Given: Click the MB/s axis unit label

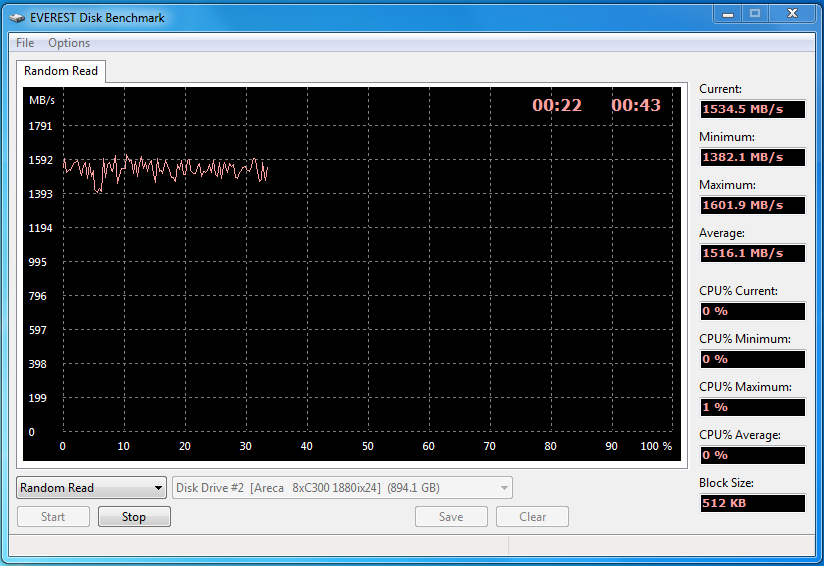Looking at the screenshot, I should [42, 100].
